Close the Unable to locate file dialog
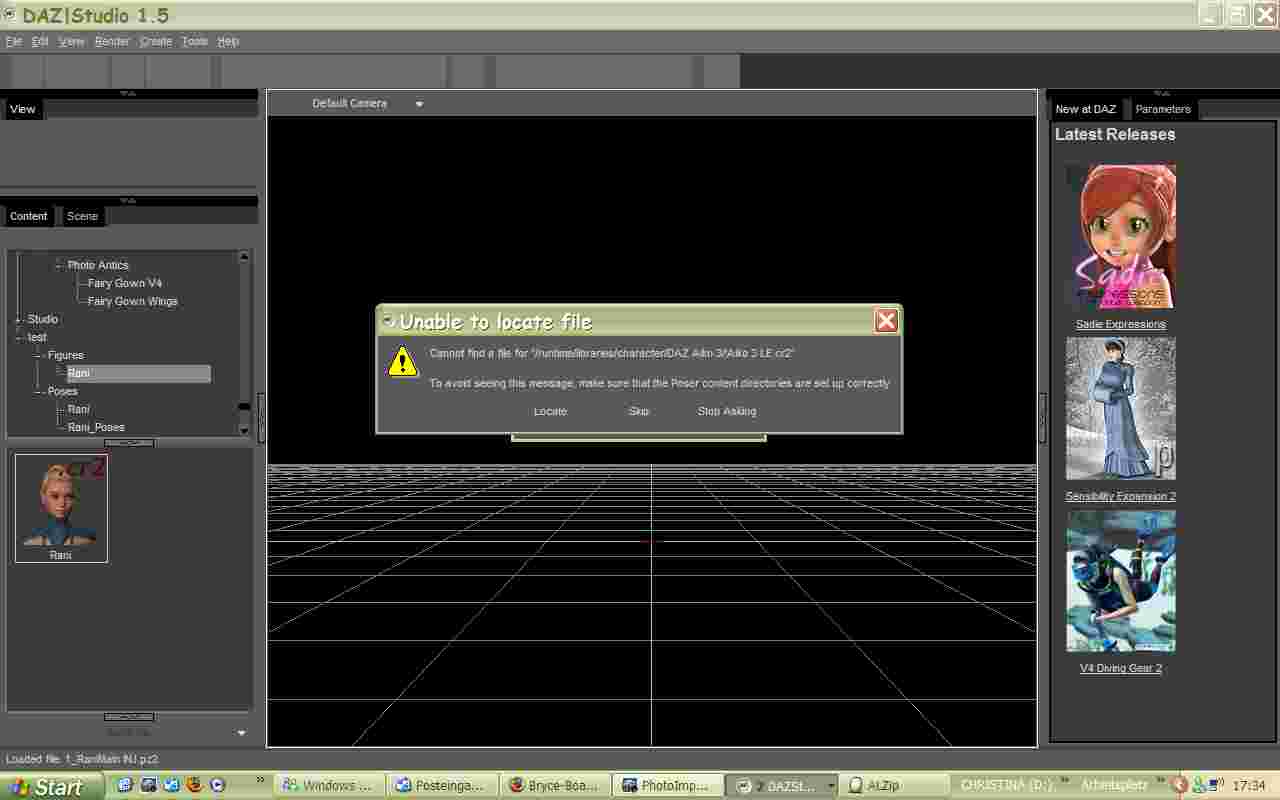1280x800 pixels. tap(886, 321)
